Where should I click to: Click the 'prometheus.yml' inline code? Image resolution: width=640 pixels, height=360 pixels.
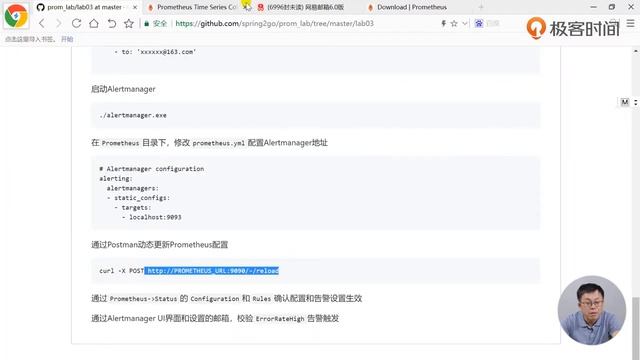pyautogui.click(x=219, y=143)
